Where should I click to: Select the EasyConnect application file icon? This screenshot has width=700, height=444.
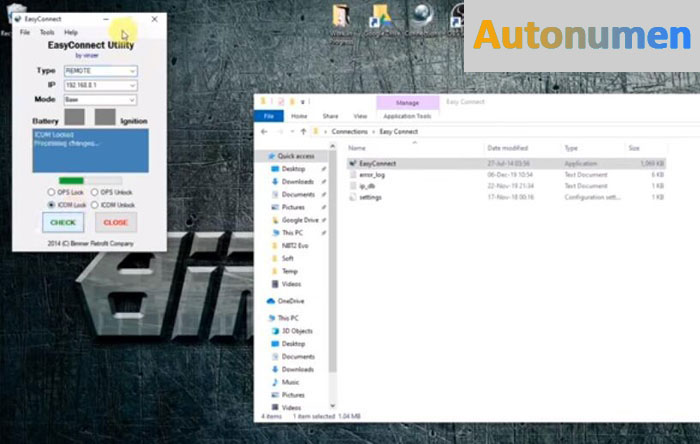[353, 164]
